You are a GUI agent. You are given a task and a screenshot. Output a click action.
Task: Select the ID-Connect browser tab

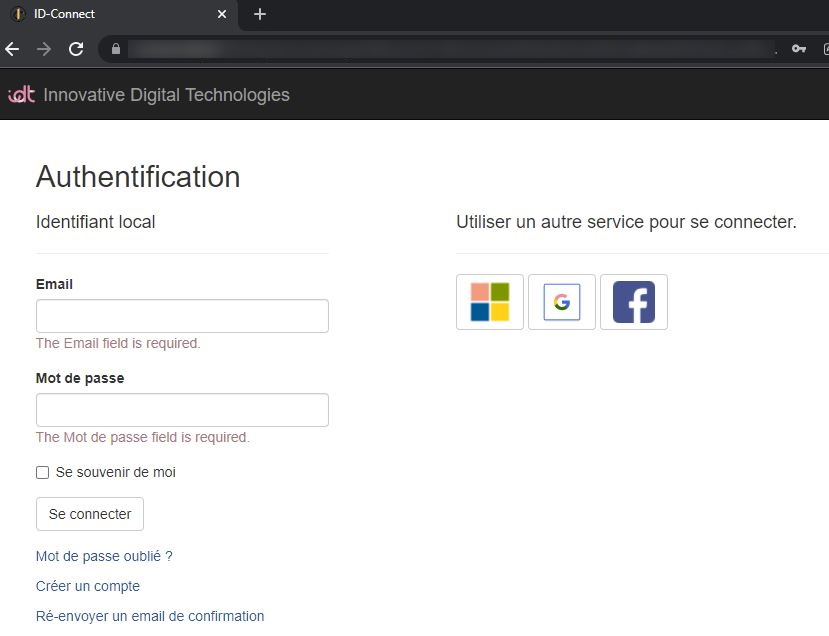(110, 14)
